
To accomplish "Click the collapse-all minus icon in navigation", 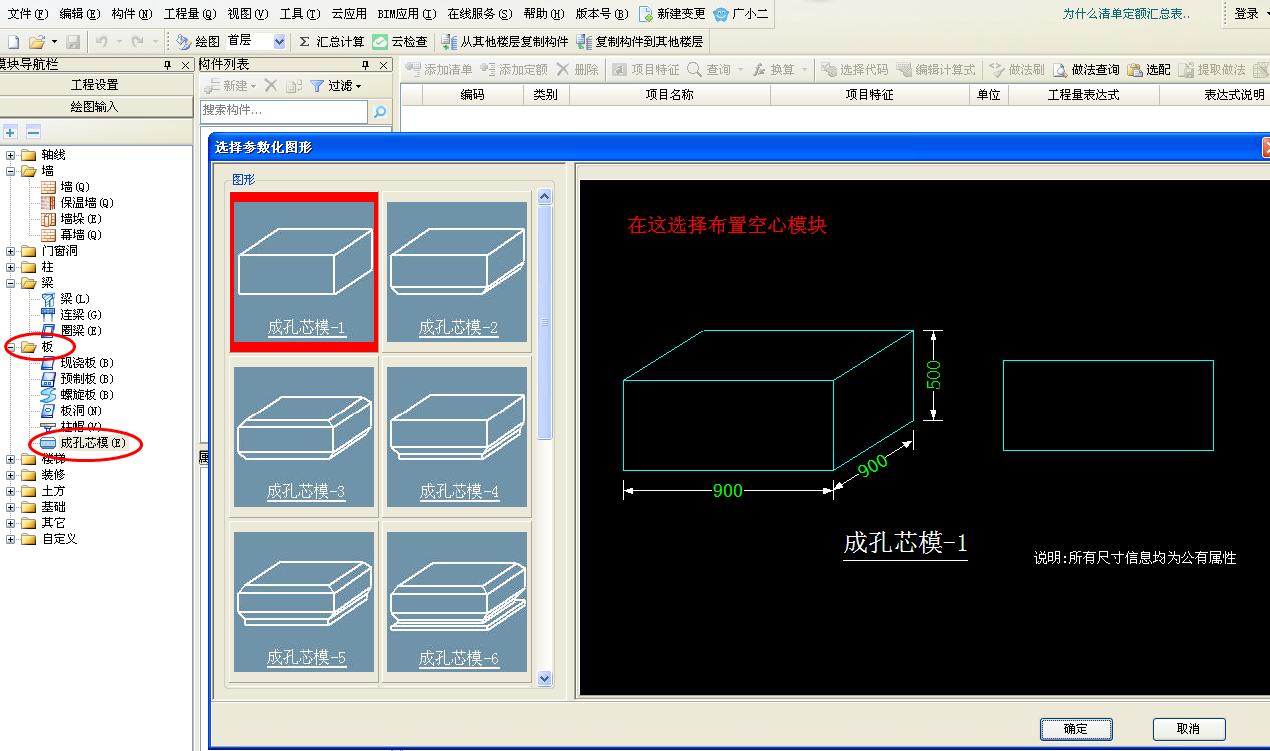I will click(33, 132).
